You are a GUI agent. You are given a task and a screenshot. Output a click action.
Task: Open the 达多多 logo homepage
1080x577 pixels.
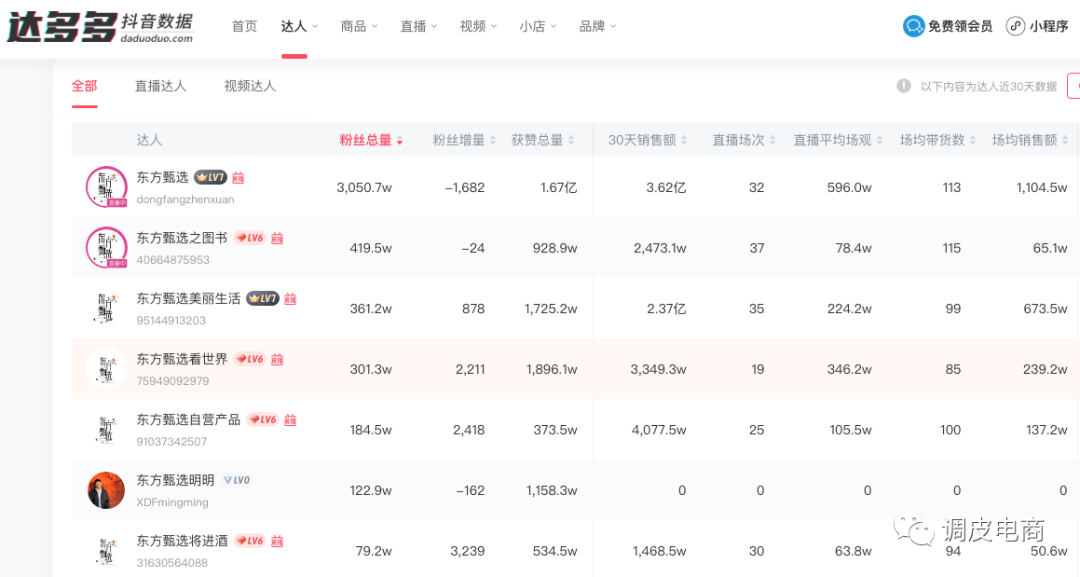coord(101,28)
